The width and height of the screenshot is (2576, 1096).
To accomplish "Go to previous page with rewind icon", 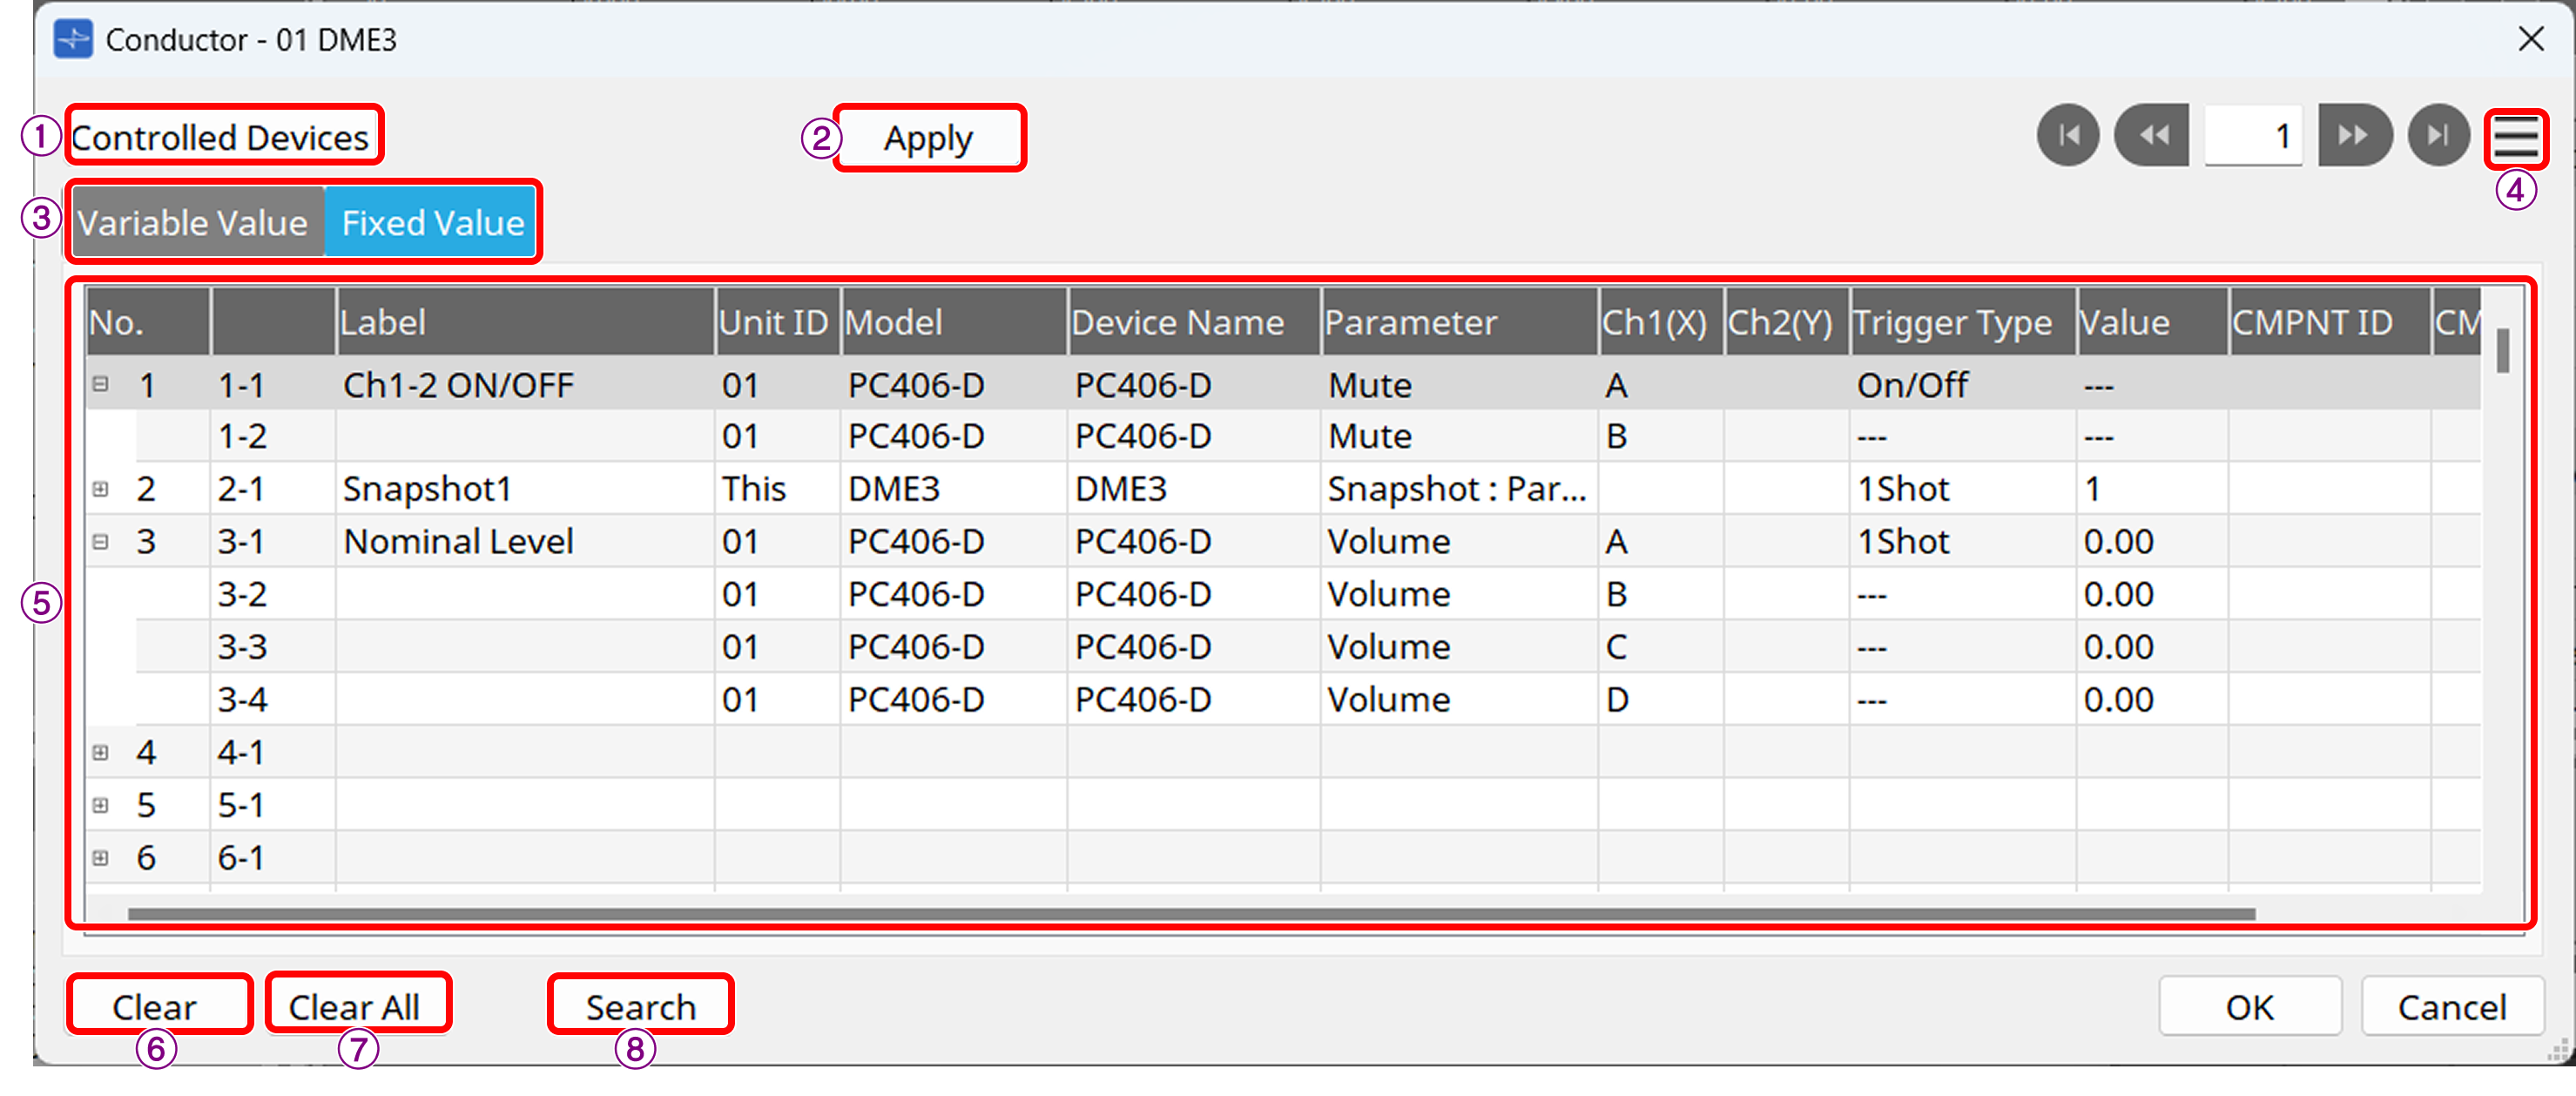I will point(2154,136).
